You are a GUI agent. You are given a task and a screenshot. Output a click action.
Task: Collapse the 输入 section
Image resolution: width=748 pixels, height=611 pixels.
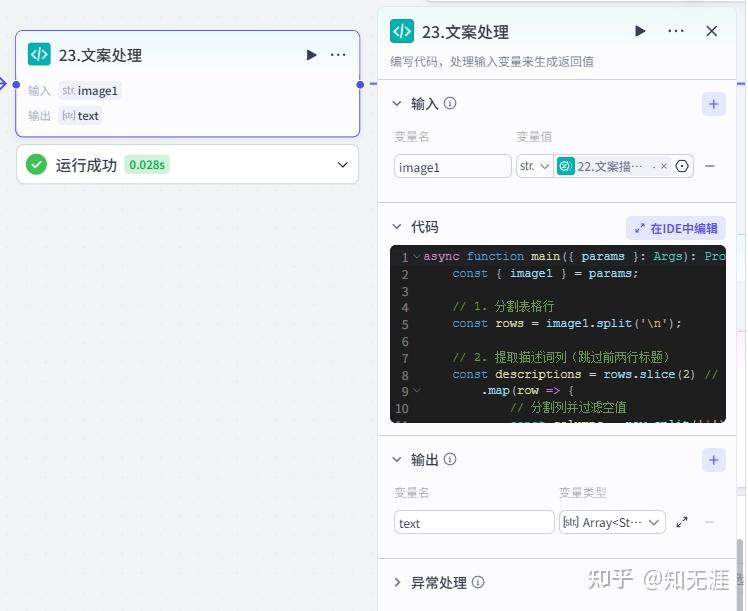pyautogui.click(x=397, y=104)
